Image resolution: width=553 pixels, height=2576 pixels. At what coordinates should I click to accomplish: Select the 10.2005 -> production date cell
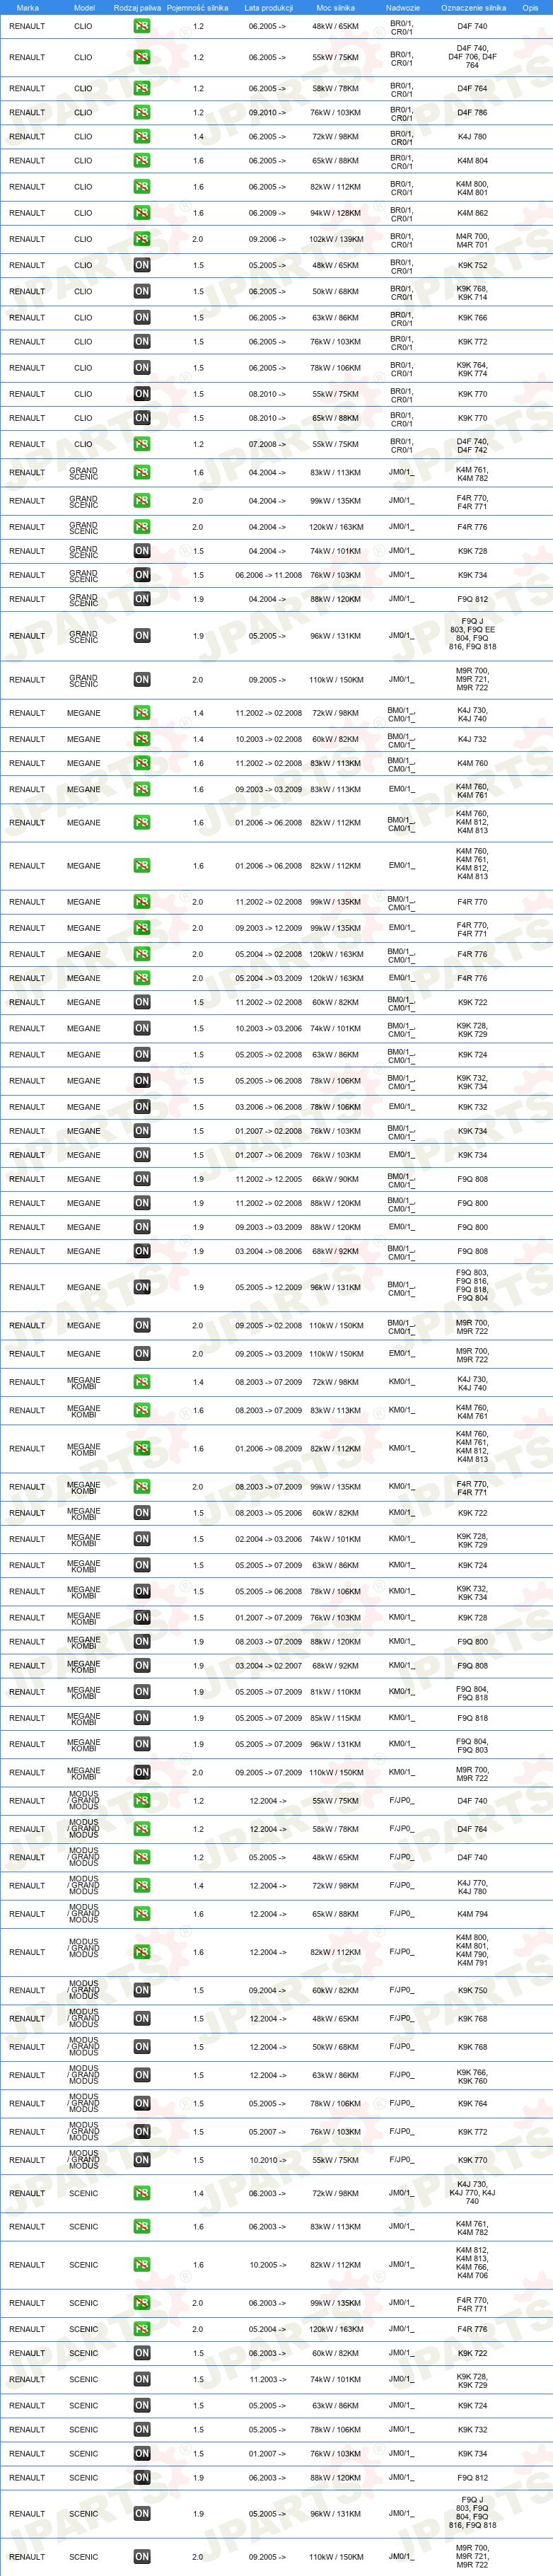(x=267, y=2264)
